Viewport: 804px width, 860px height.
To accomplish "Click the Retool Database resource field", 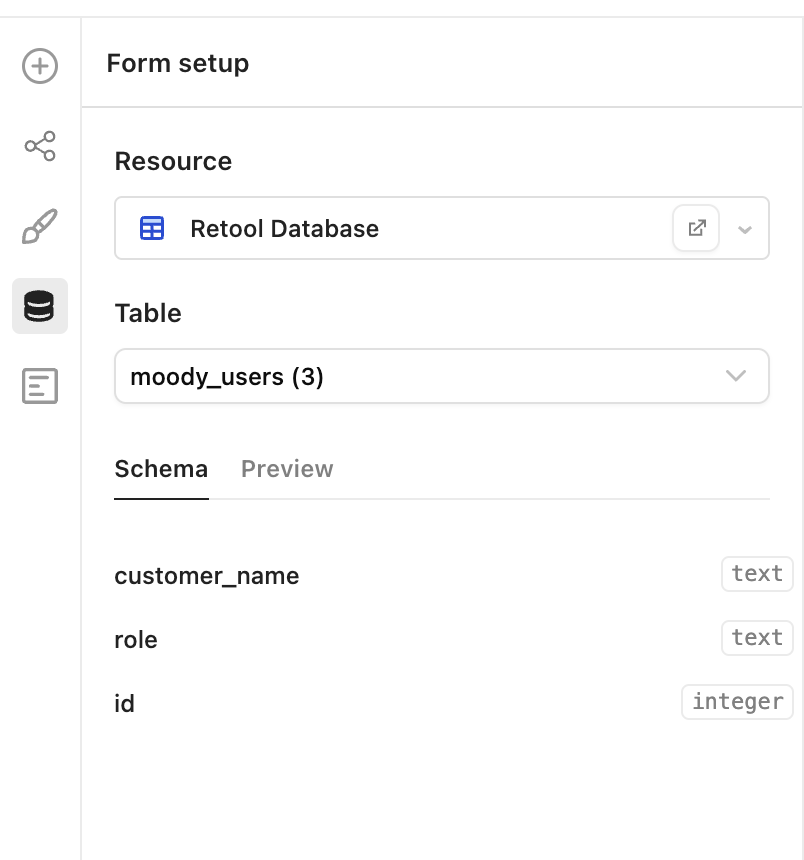I will click(442, 228).
